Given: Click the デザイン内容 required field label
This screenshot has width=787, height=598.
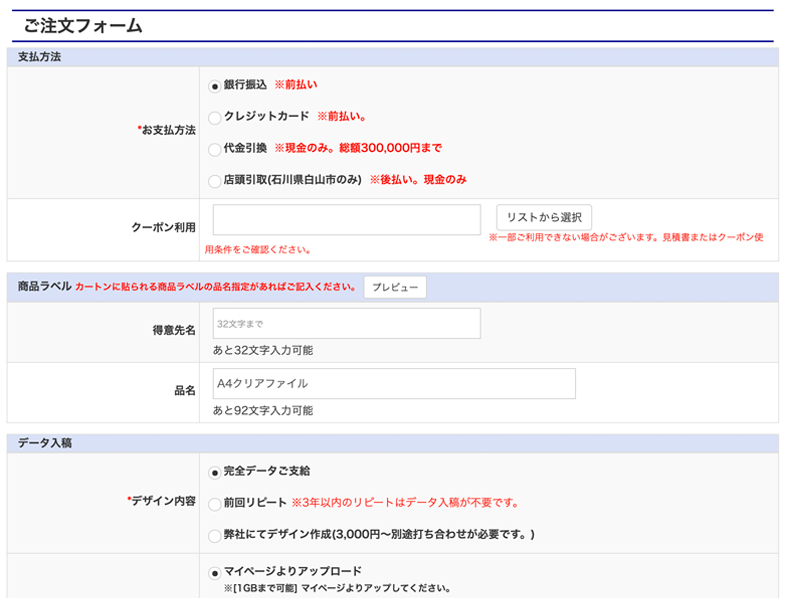Looking at the screenshot, I should pos(163,501).
